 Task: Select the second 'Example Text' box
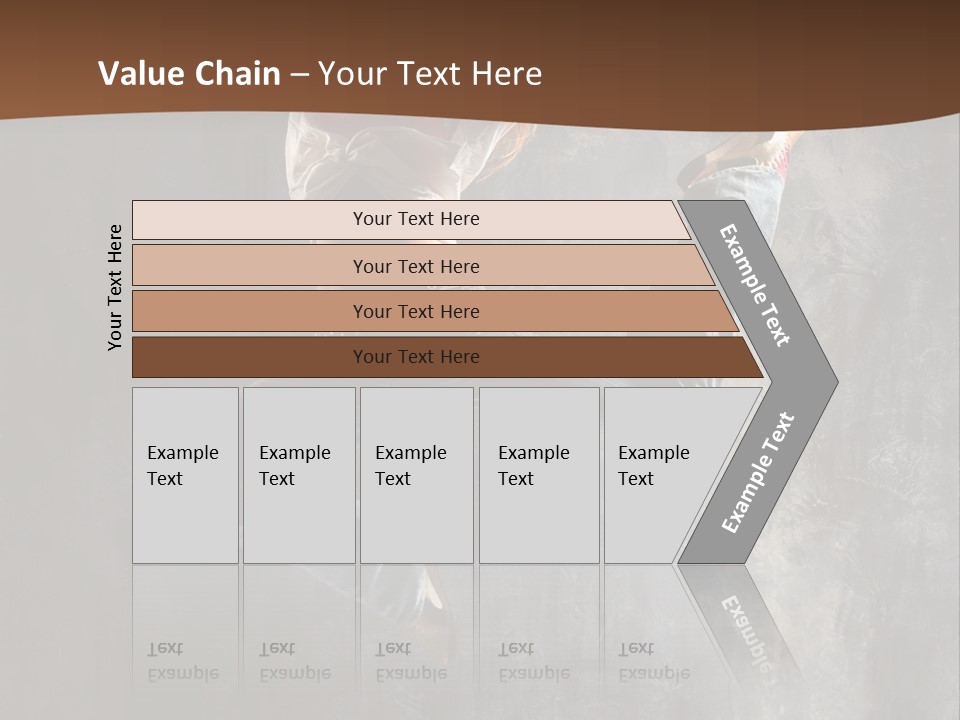click(298, 476)
